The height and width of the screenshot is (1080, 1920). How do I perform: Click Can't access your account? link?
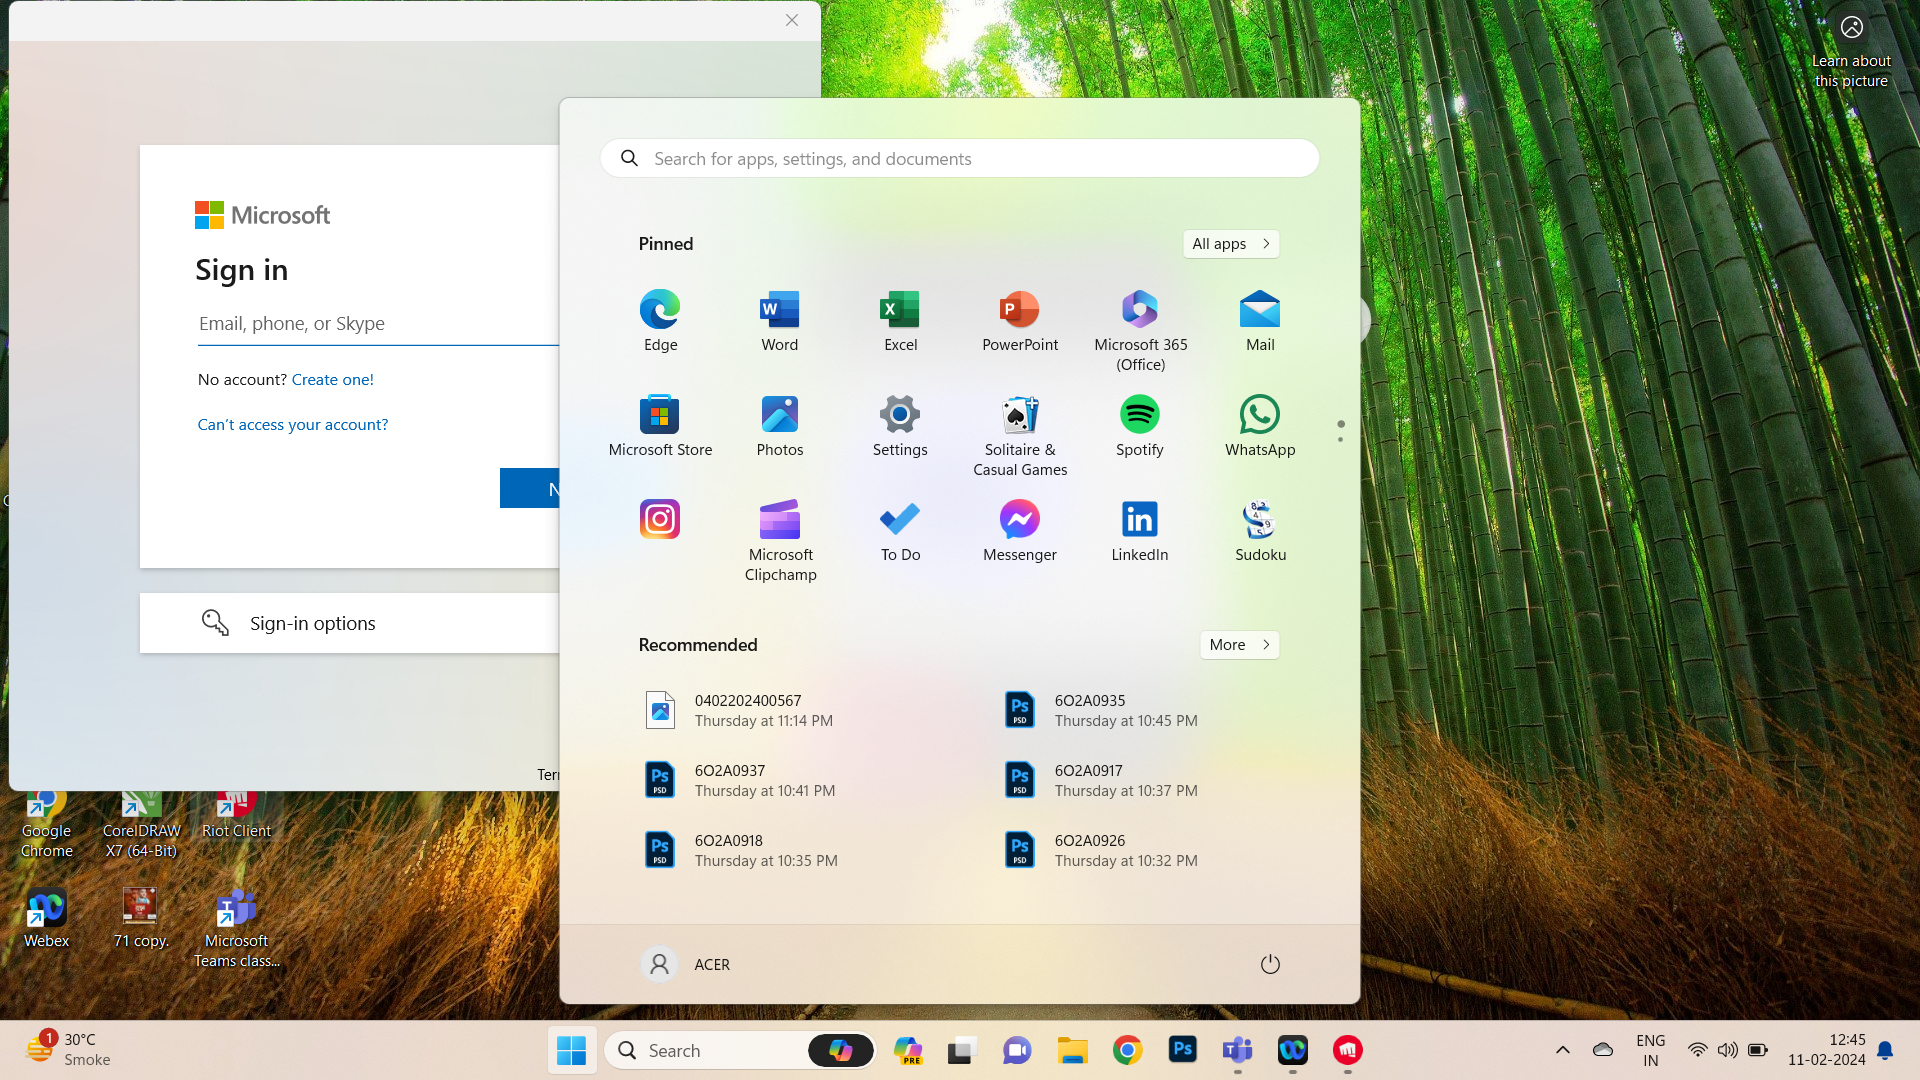pyautogui.click(x=293, y=425)
